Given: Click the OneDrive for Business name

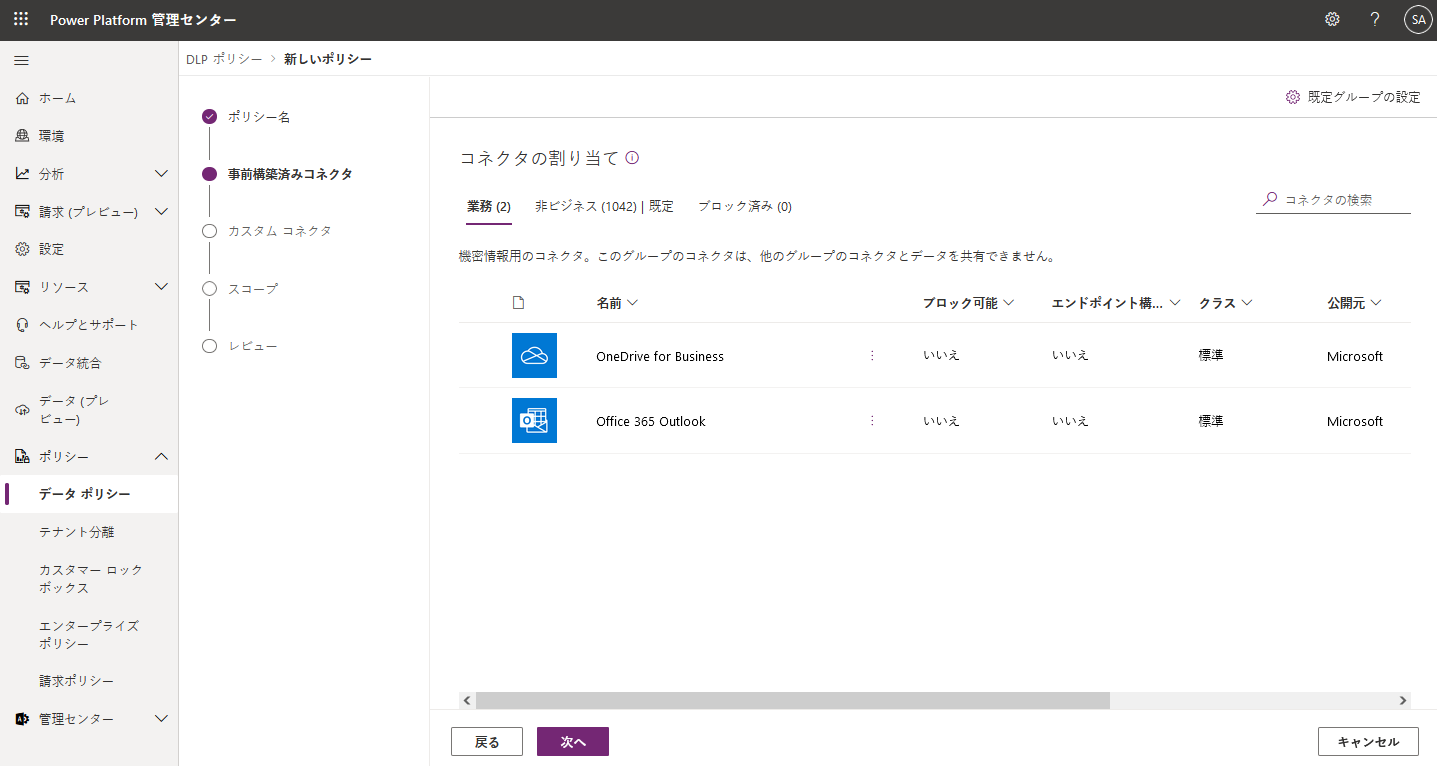Looking at the screenshot, I should 660,357.
